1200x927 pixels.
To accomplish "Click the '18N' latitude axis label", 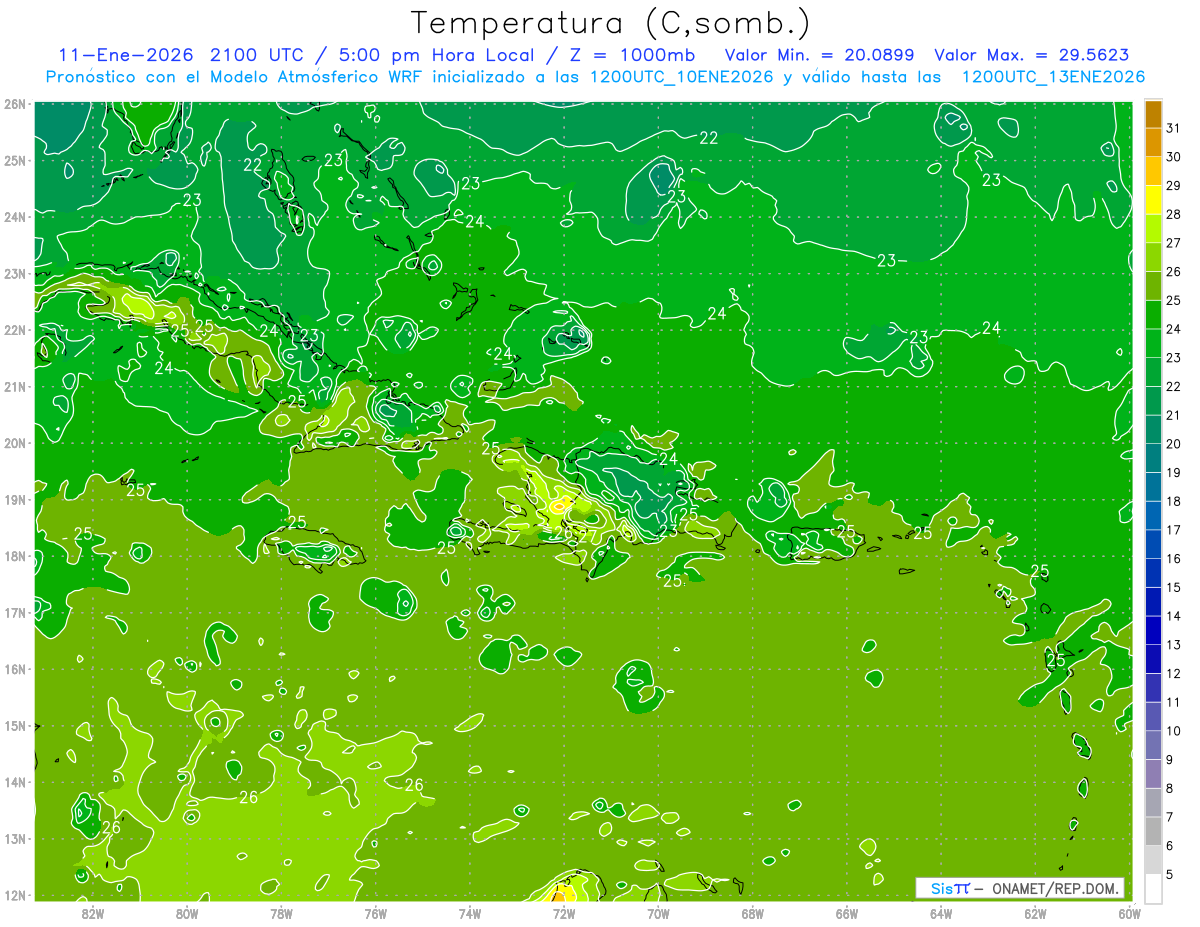I will click(15, 556).
